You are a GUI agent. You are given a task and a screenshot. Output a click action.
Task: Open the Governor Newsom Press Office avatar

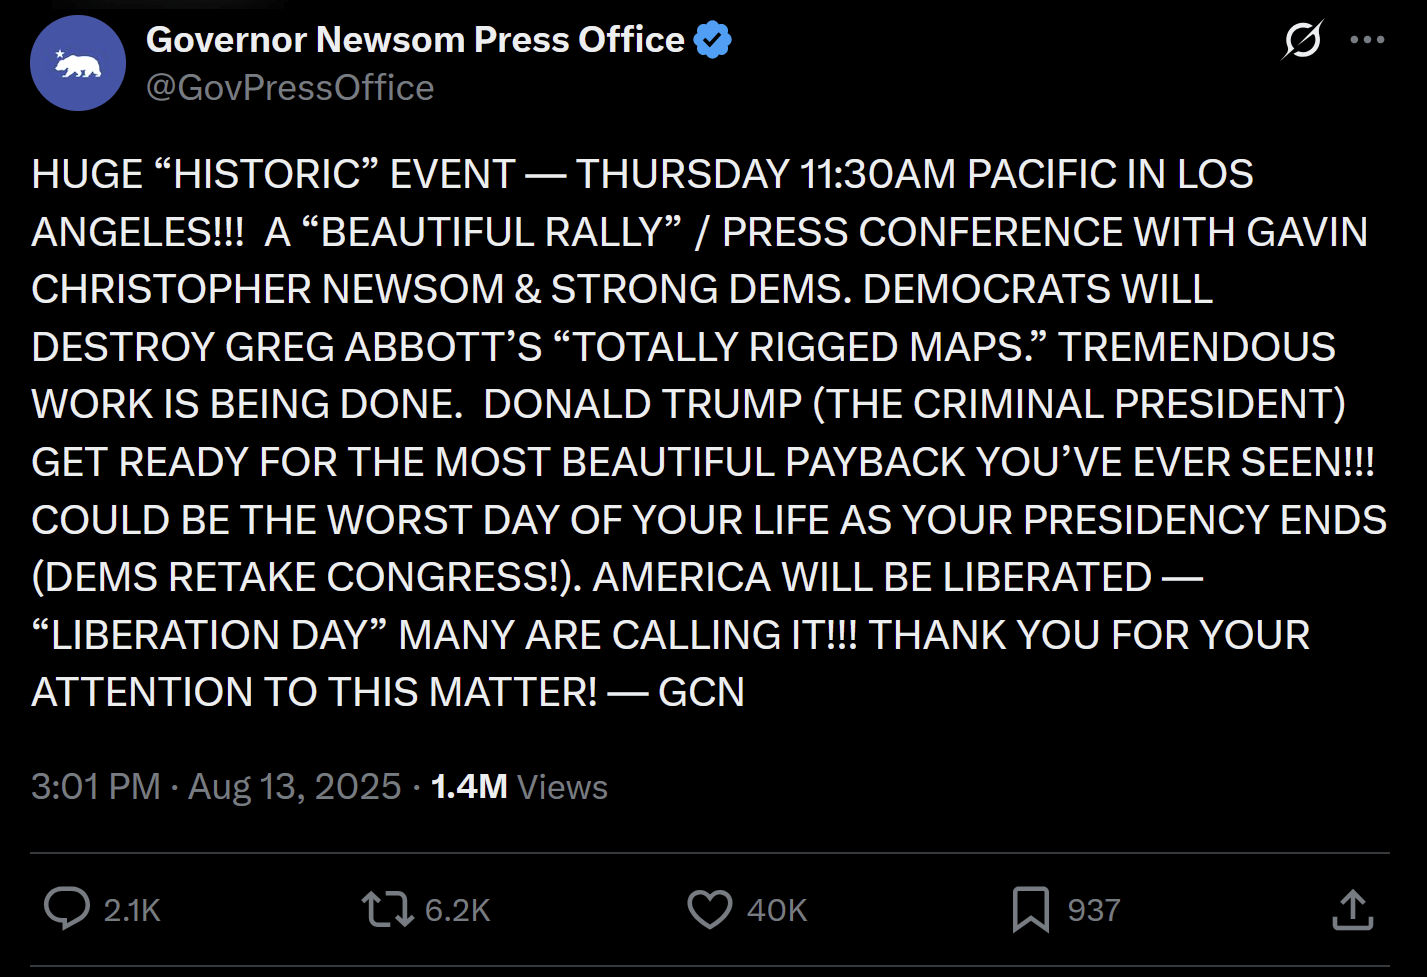78,63
